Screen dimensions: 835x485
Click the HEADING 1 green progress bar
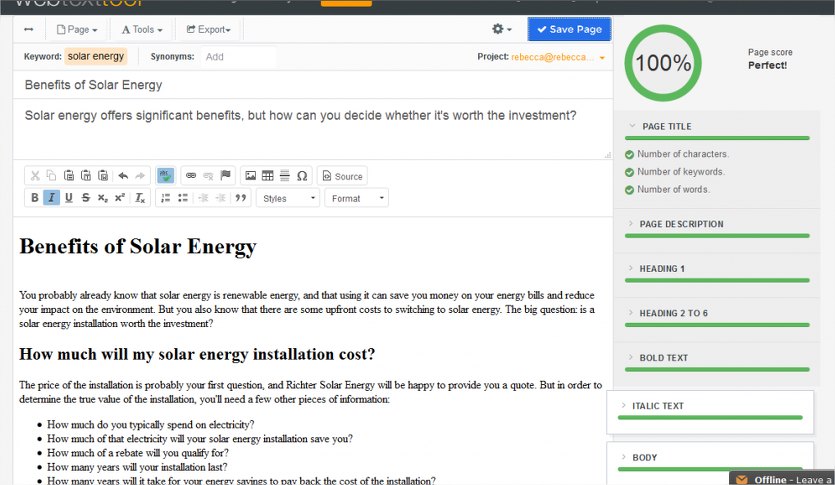tap(717, 280)
